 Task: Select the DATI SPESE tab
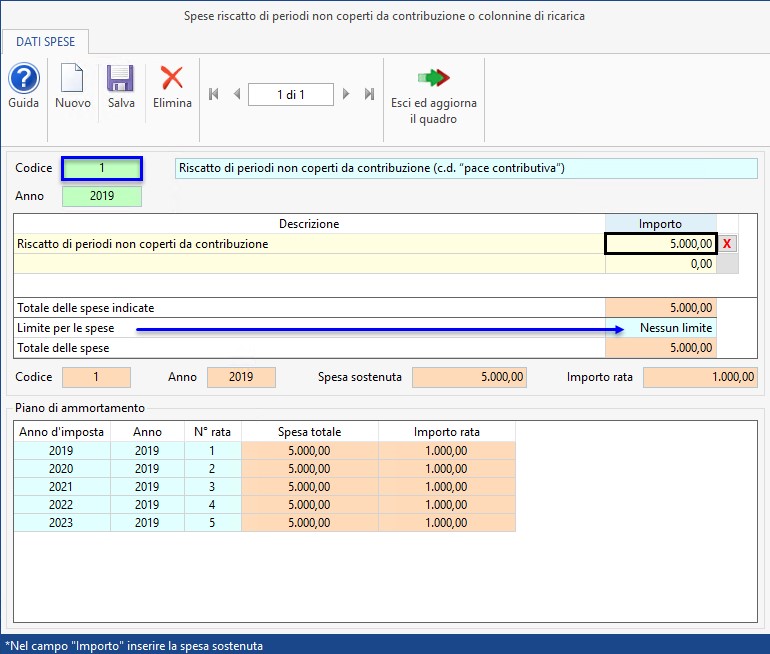(x=46, y=42)
